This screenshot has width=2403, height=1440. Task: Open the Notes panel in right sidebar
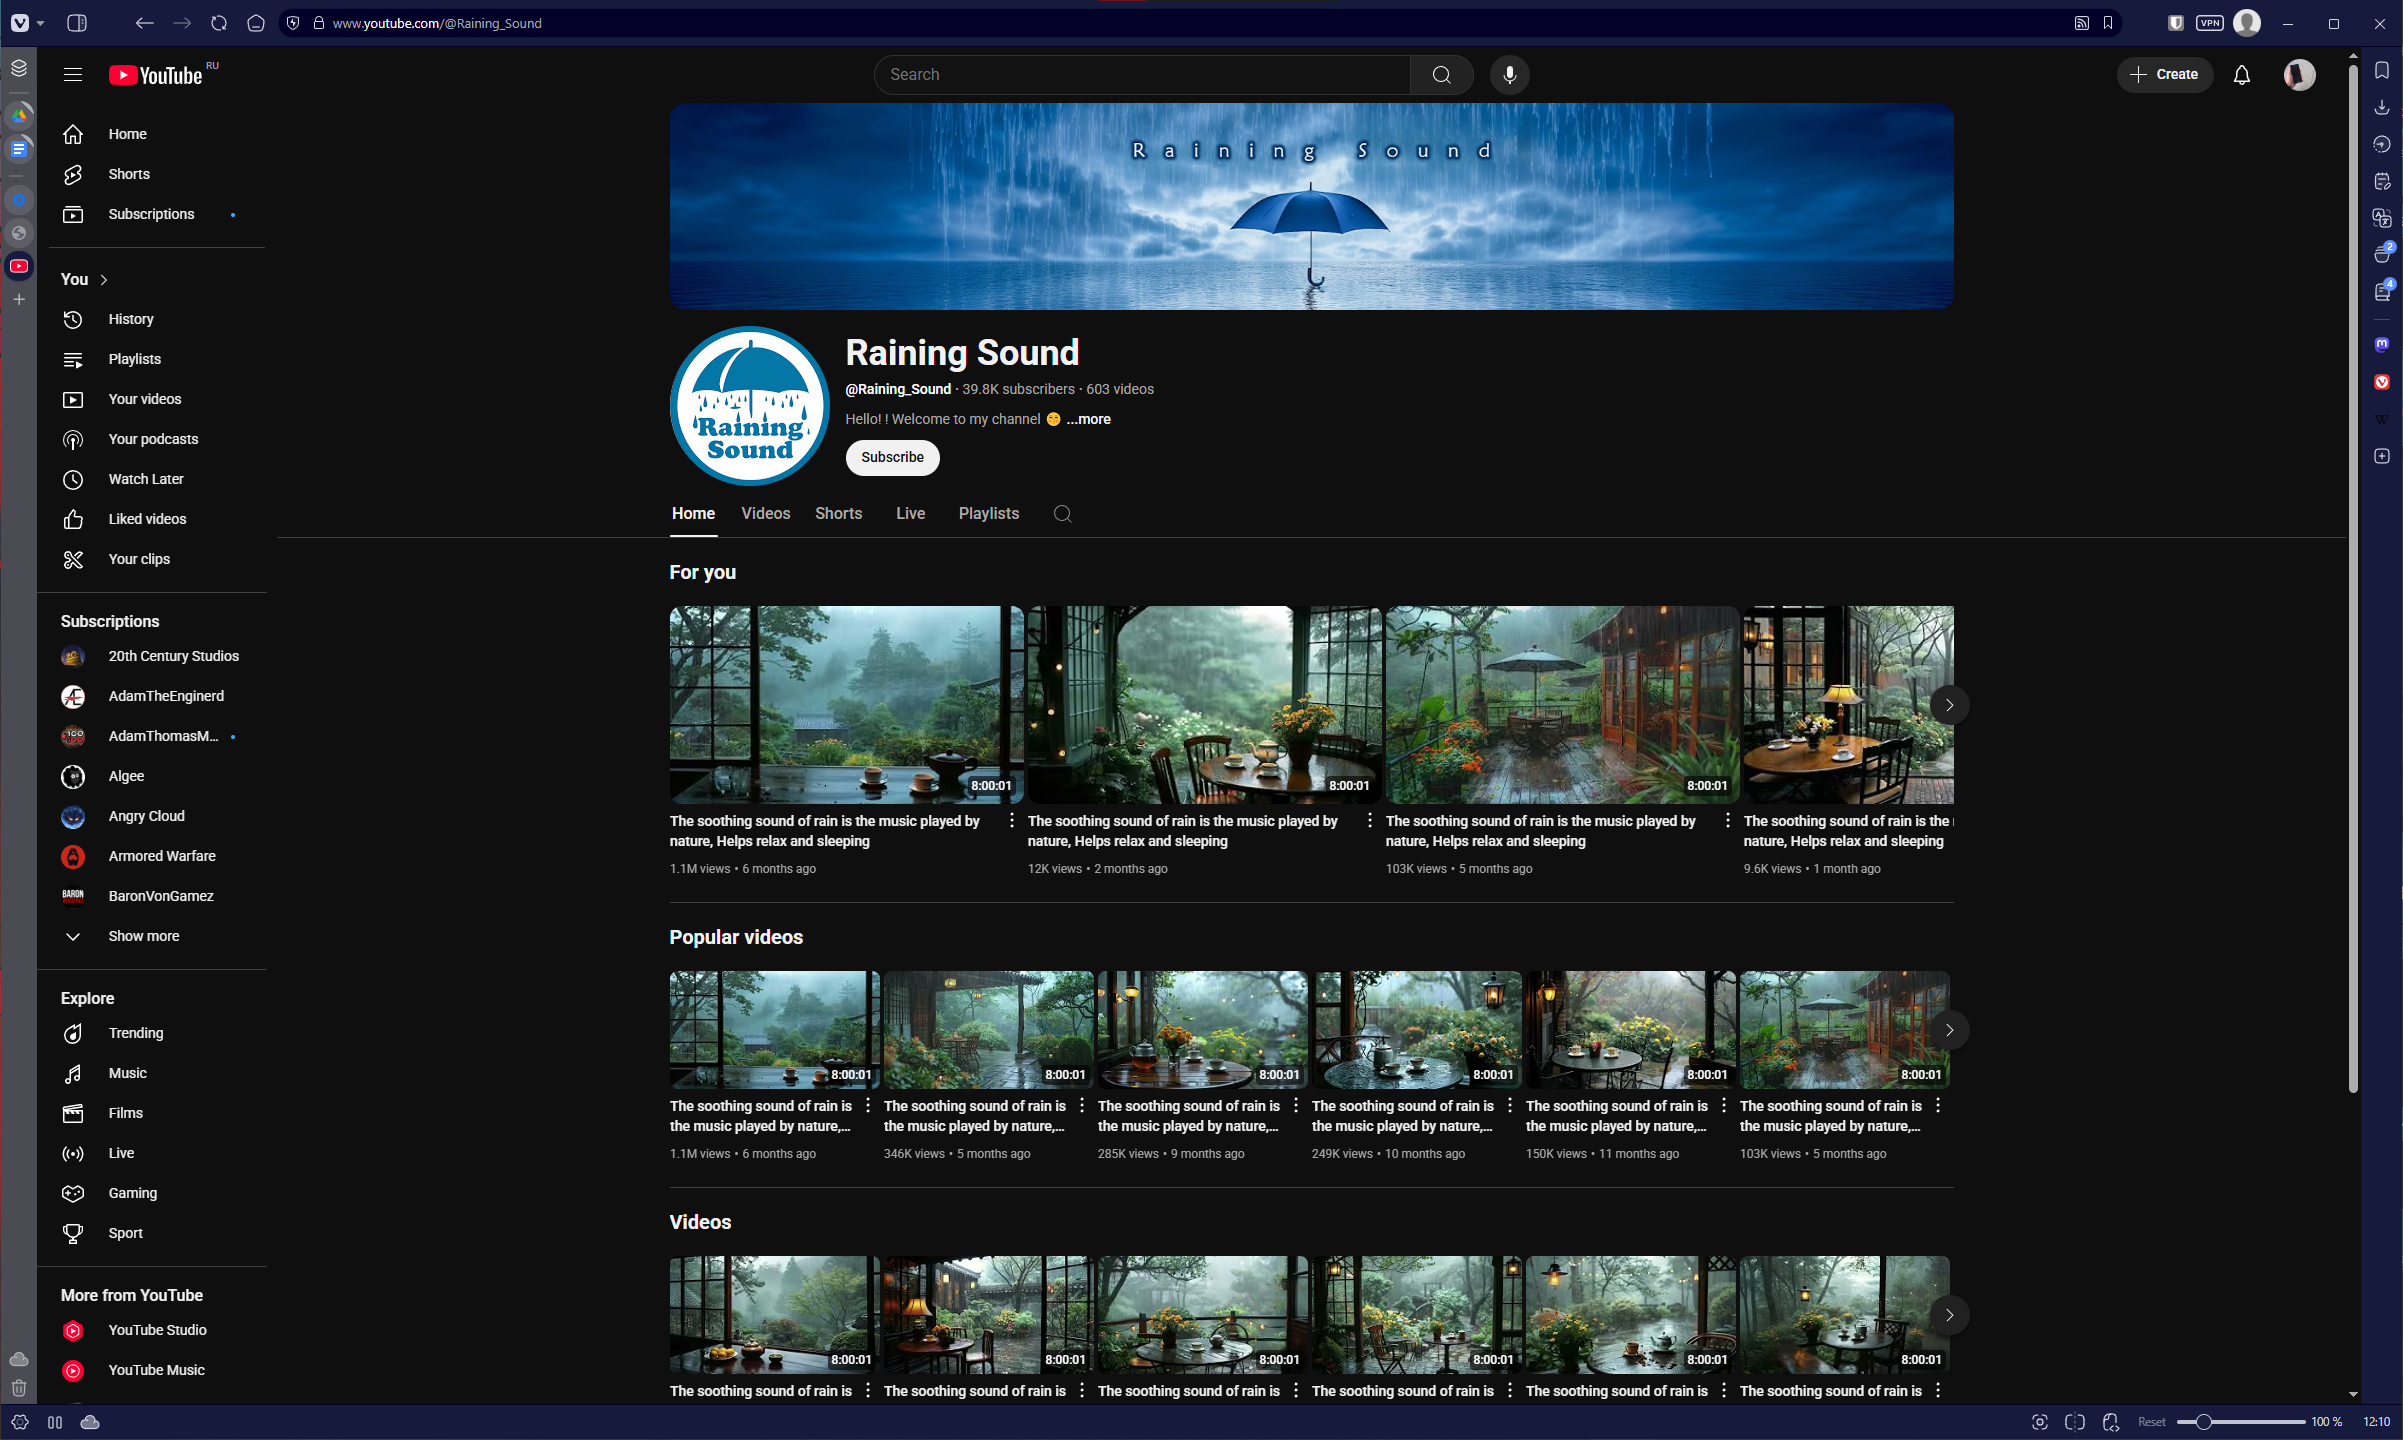click(2381, 181)
